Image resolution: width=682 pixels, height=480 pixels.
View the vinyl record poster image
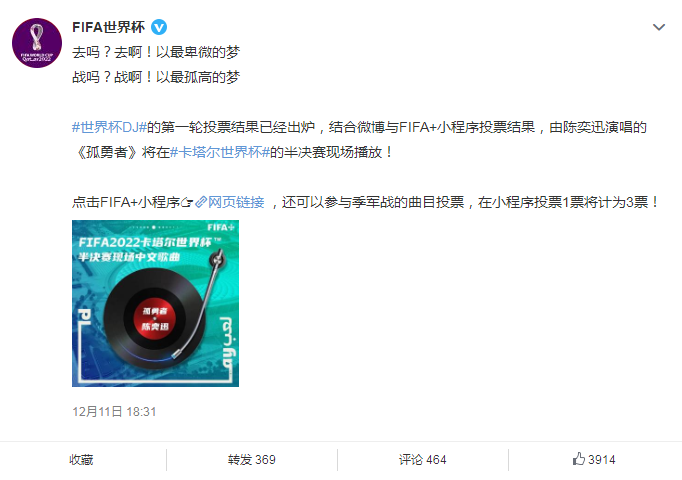coord(155,303)
